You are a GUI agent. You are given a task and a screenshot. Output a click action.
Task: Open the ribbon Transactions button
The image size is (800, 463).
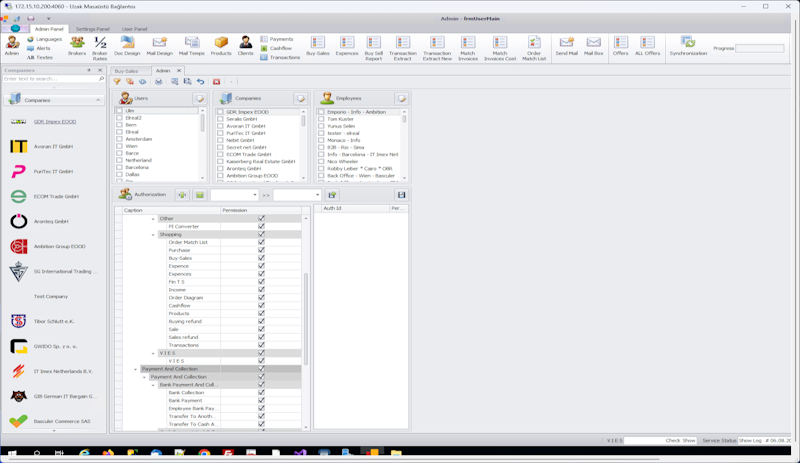280,58
